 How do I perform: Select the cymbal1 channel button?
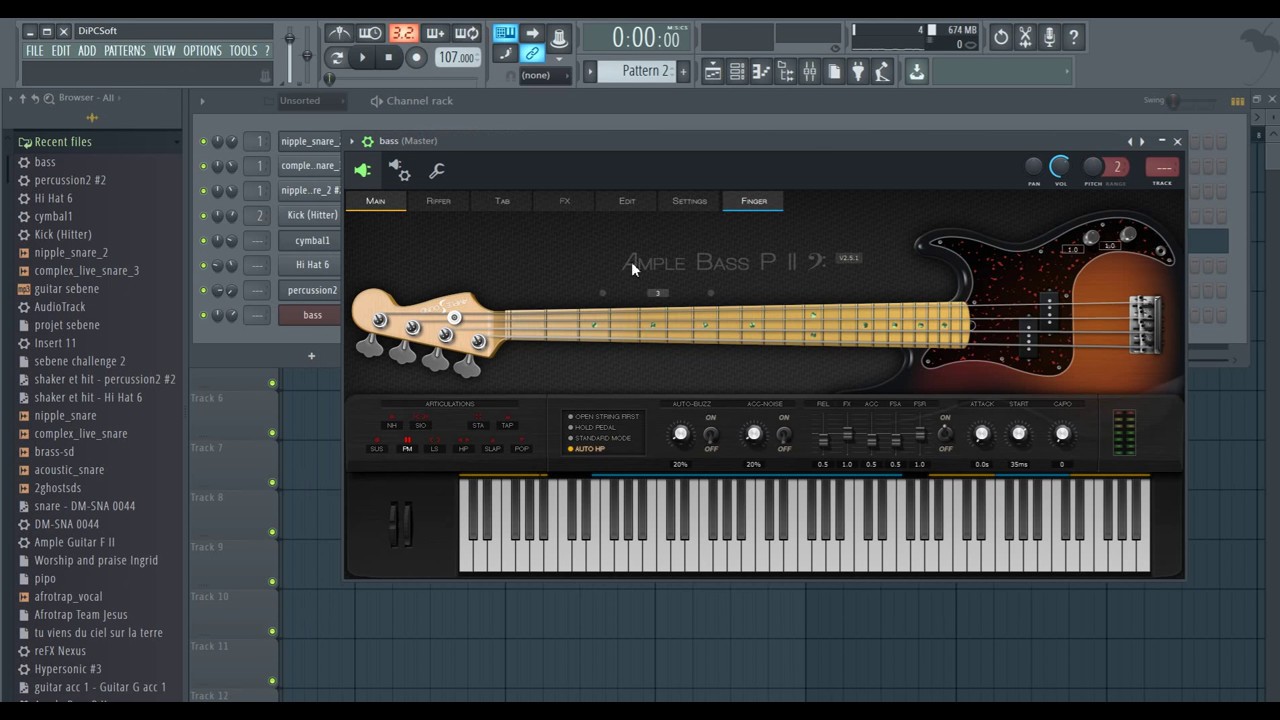[x=312, y=241]
